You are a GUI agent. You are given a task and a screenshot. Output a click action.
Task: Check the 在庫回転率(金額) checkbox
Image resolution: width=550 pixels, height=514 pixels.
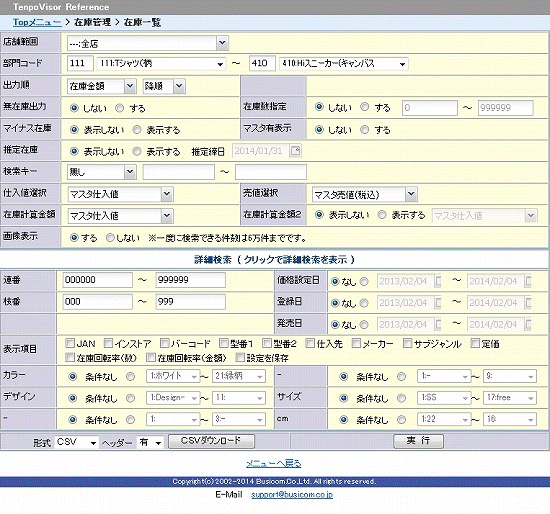(x=151, y=358)
